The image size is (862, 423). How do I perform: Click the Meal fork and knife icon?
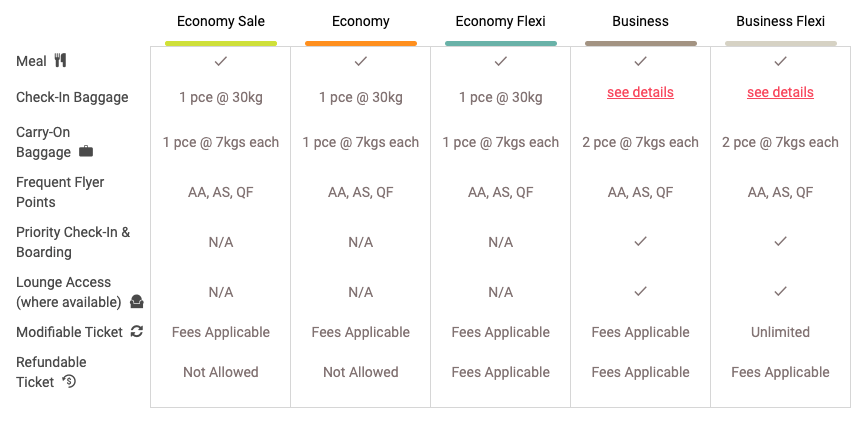click(61, 61)
